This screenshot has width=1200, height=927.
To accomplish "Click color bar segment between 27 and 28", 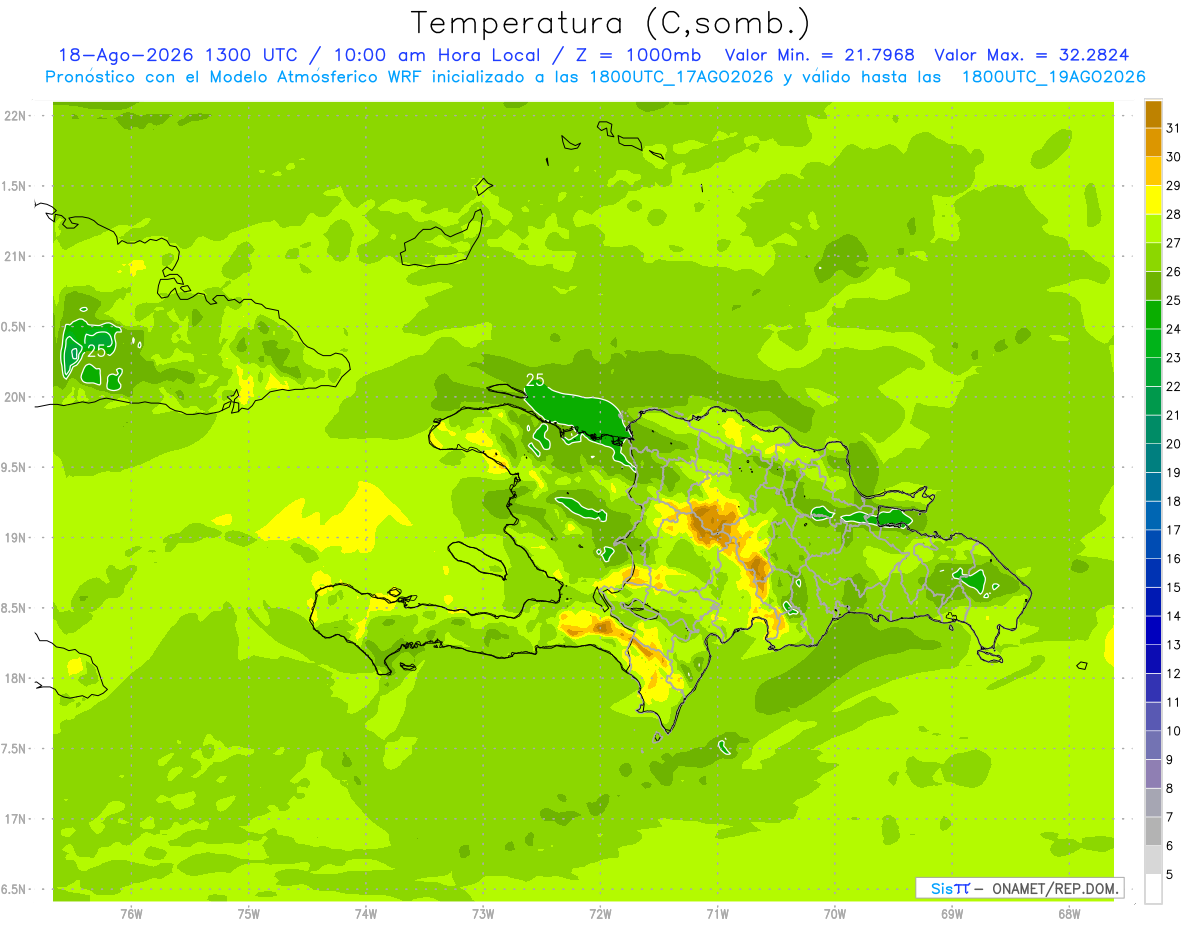I will coord(1154,228).
